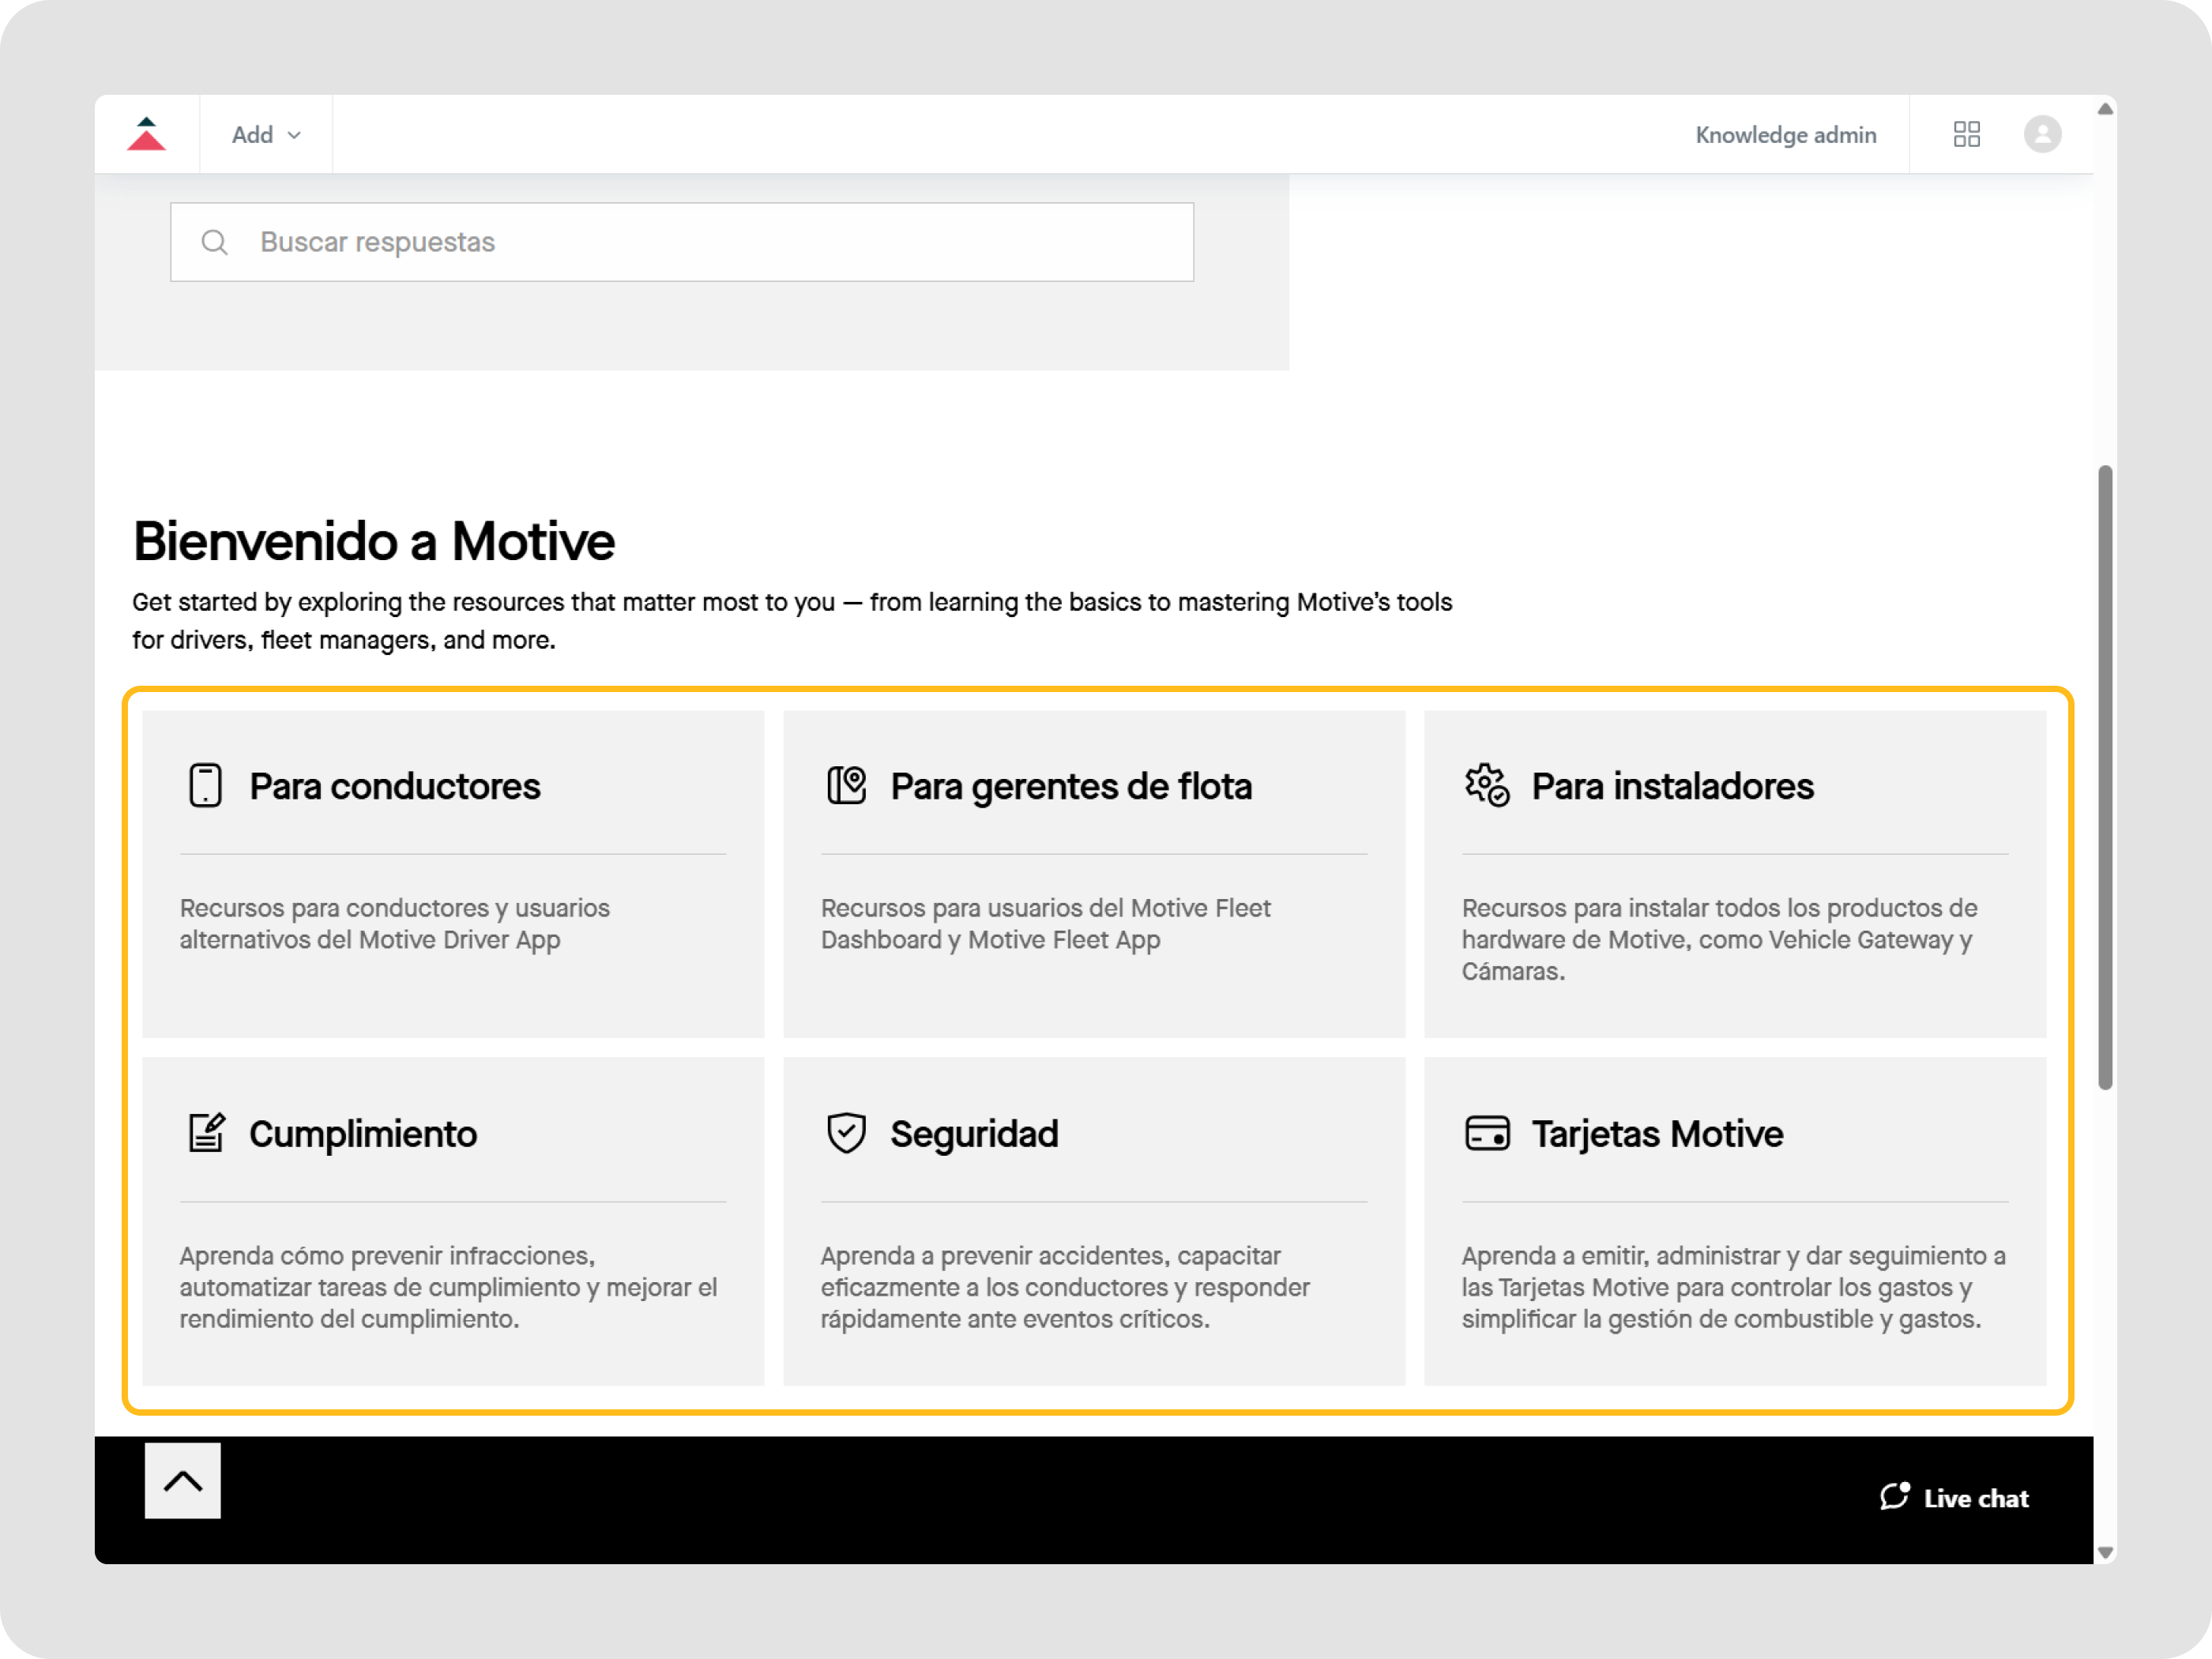Open the apps grid icon in the header
2212x1659 pixels.
point(1966,133)
